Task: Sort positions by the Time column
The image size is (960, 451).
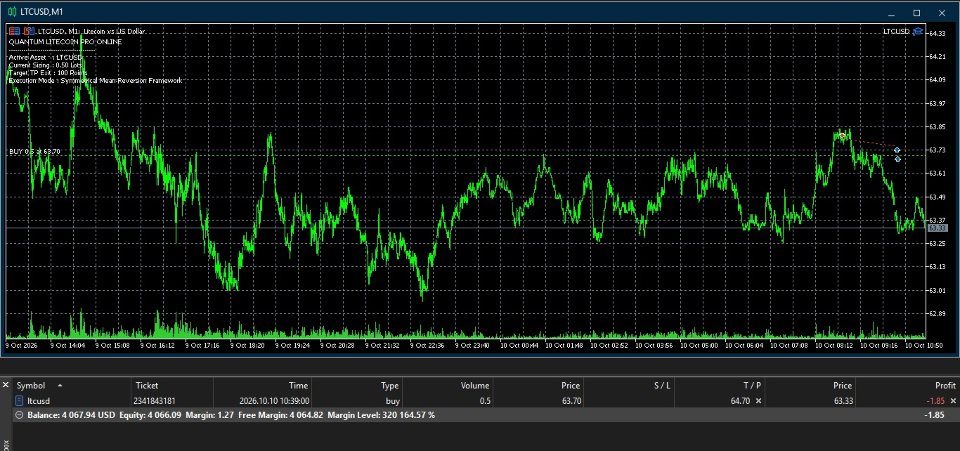Action: (x=298, y=386)
